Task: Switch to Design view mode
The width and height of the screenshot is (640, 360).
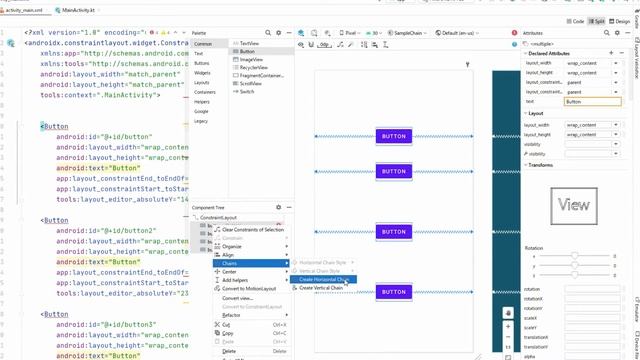Action: 620,21
